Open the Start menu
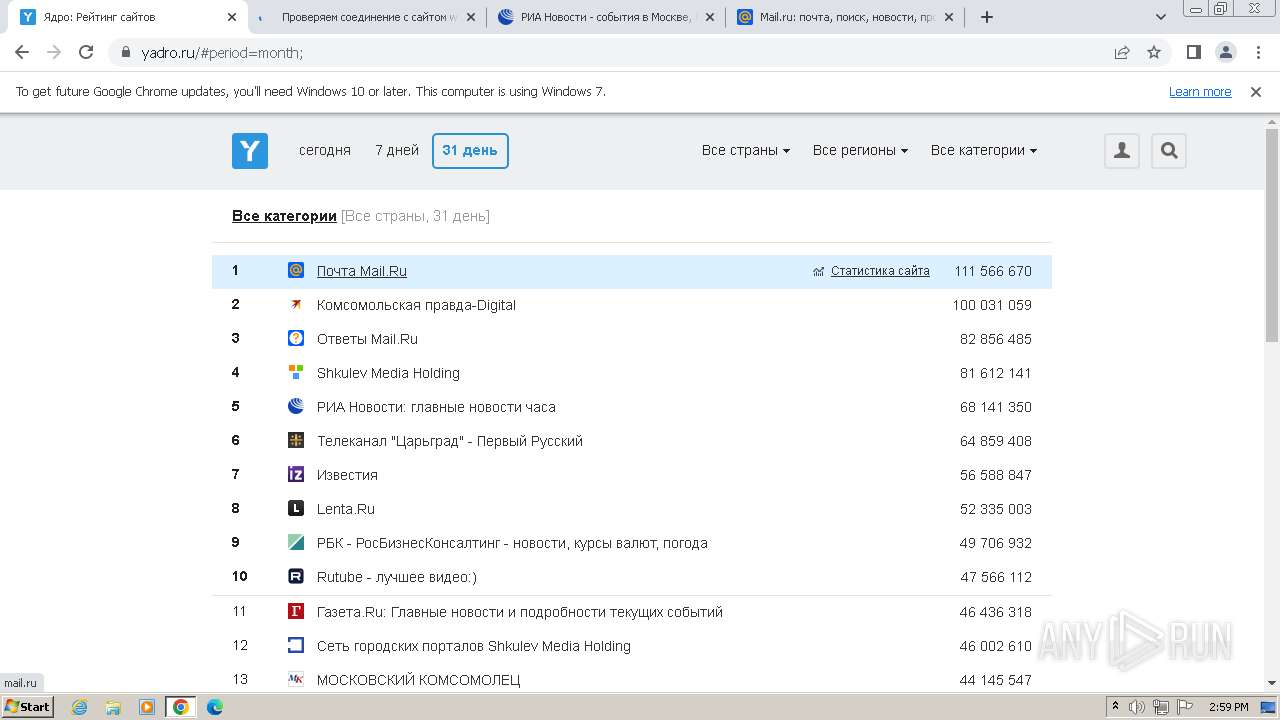Image resolution: width=1280 pixels, height=720 pixels. click(27, 707)
